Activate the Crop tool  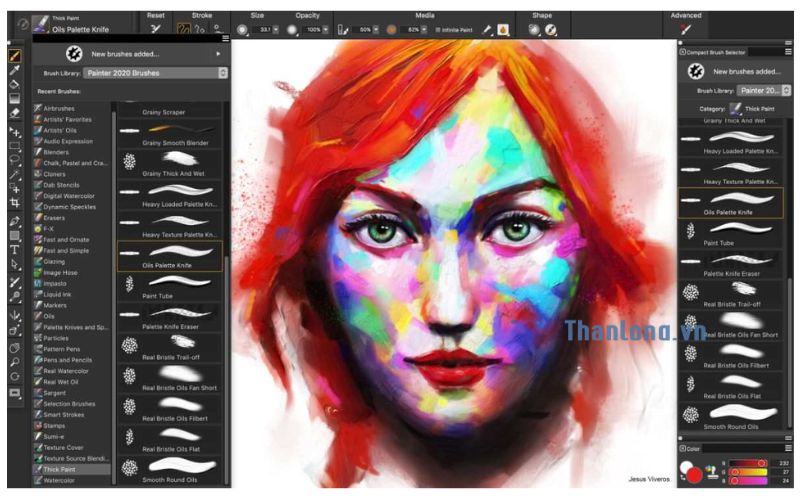click(14, 202)
